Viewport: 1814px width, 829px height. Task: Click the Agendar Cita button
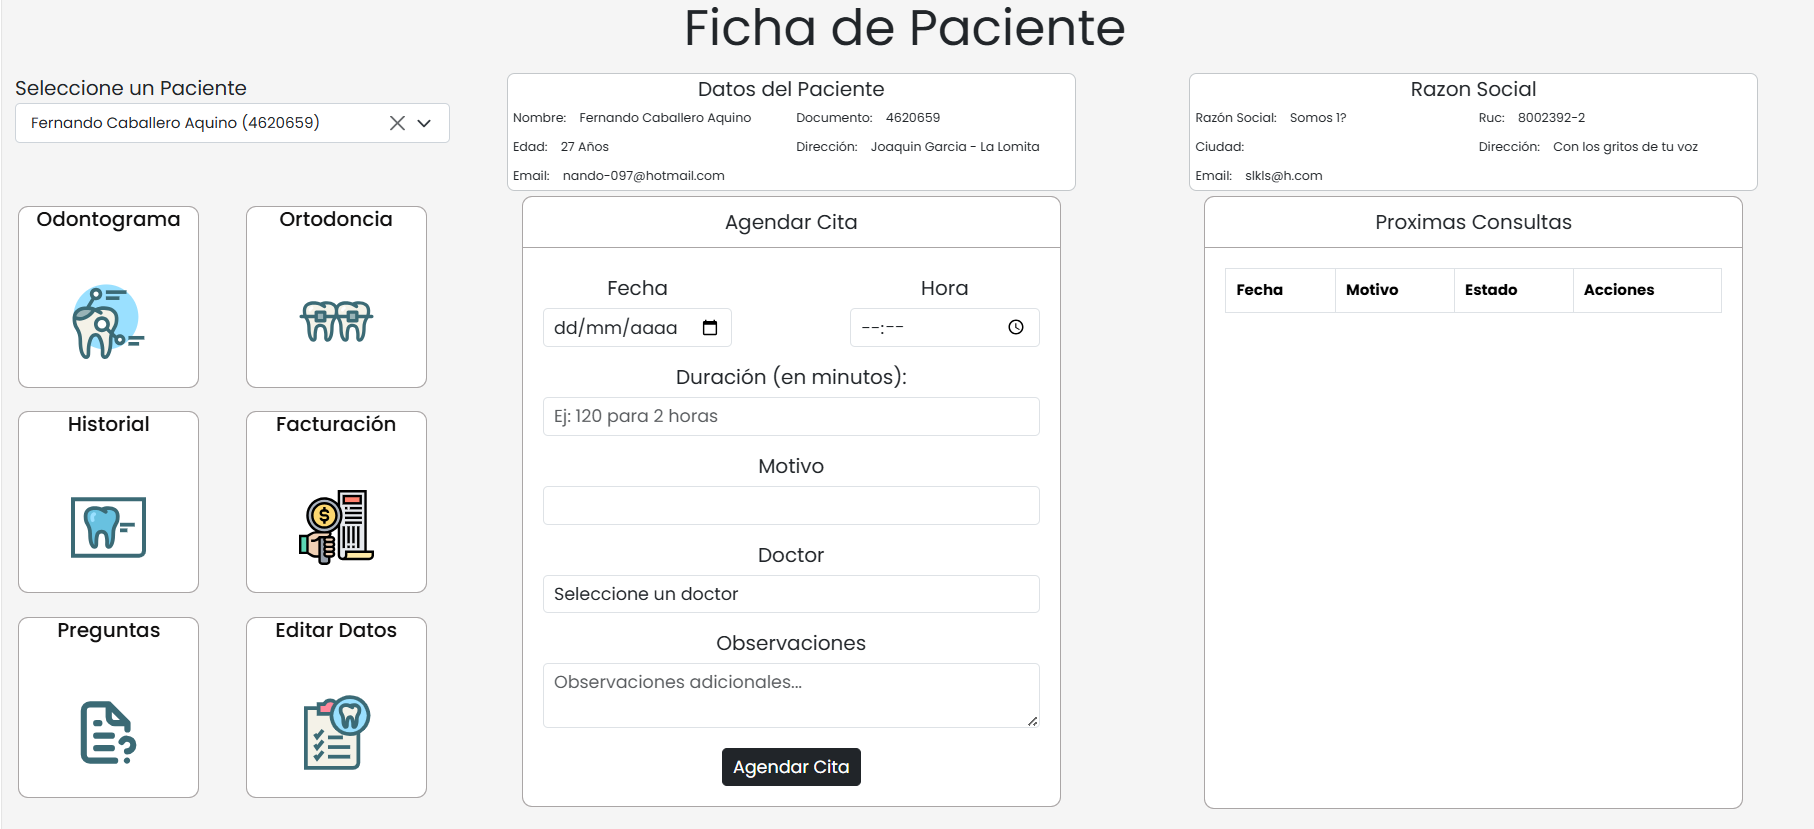(791, 767)
